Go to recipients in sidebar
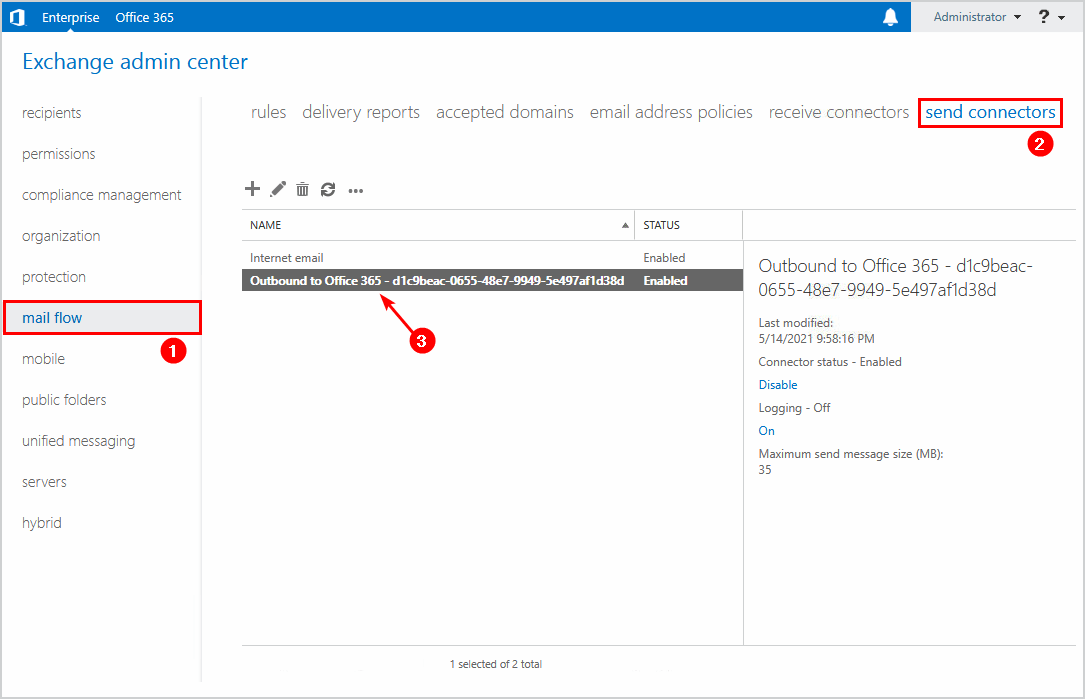Screen dimensions: 1085x699 pyautogui.click(x=52, y=113)
